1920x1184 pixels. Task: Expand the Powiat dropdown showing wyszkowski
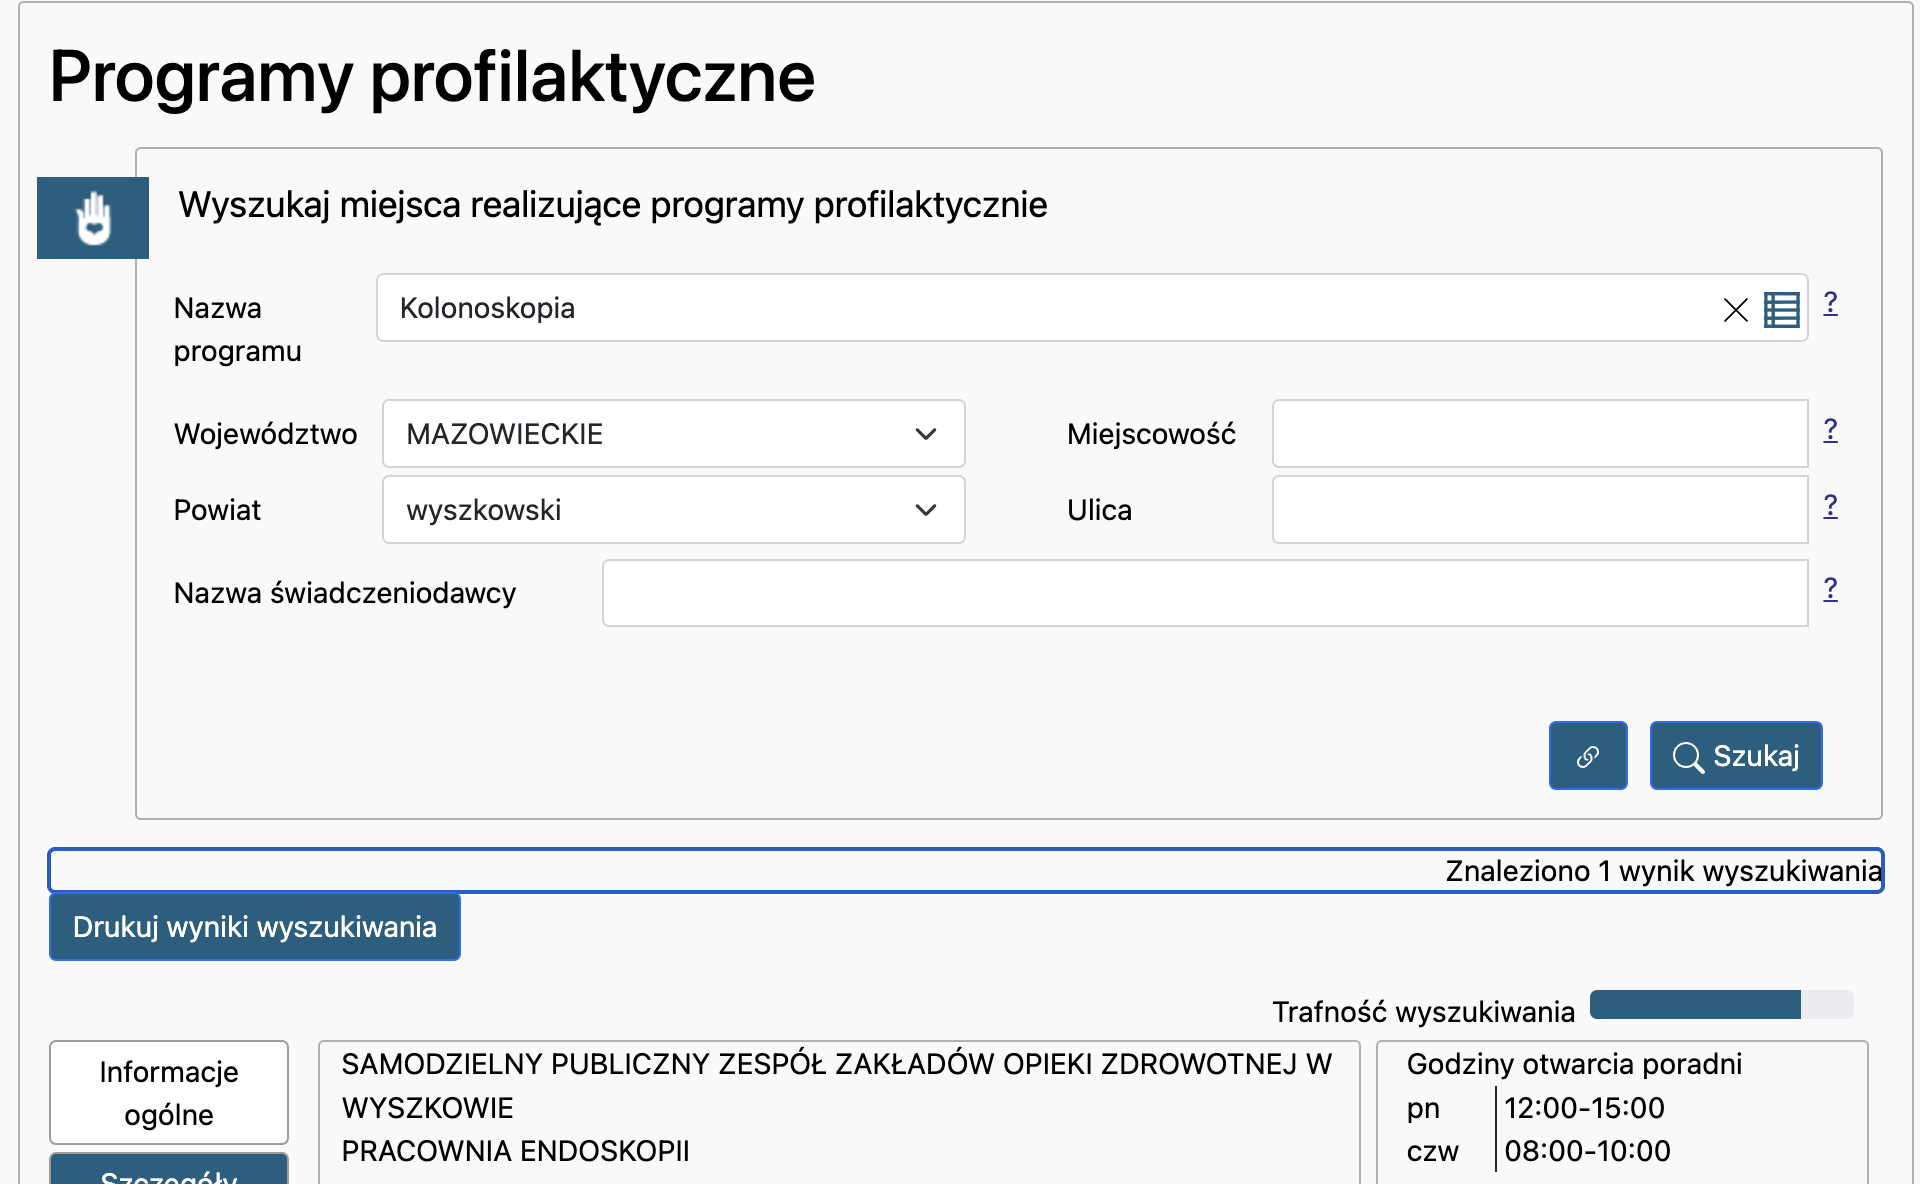[673, 510]
